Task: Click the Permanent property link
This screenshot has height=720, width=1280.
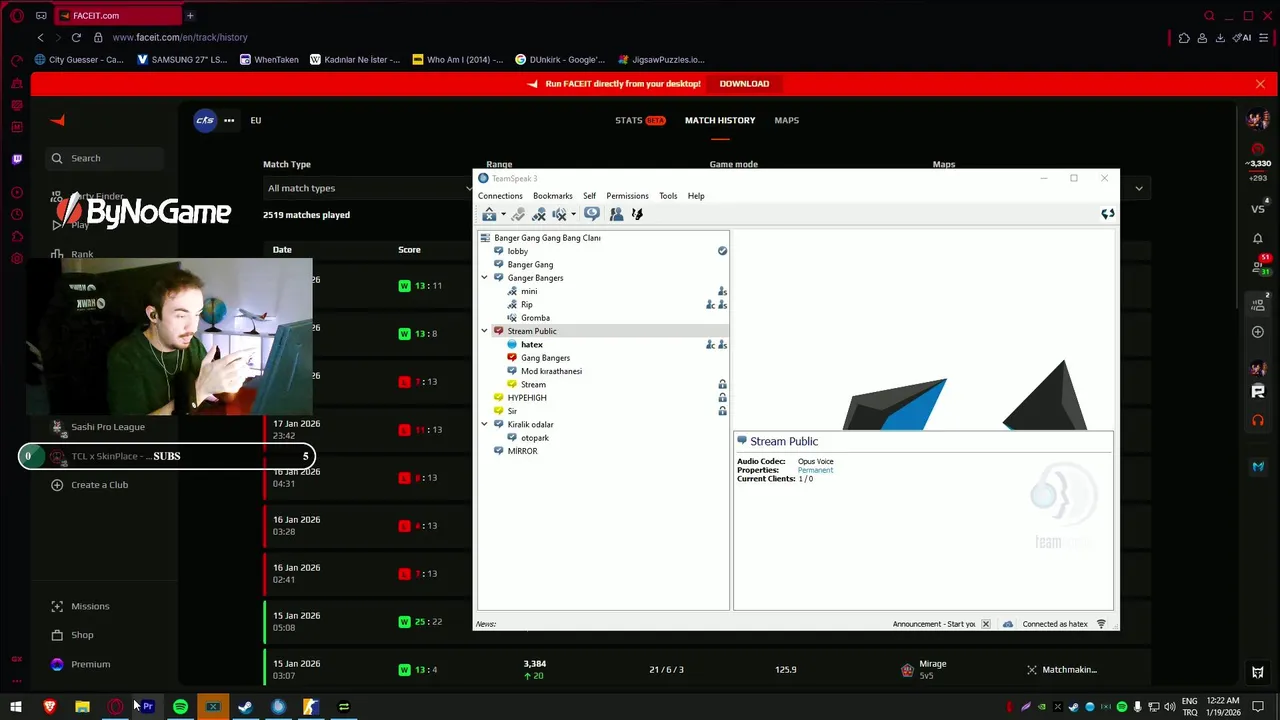Action: pyautogui.click(x=815, y=470)
